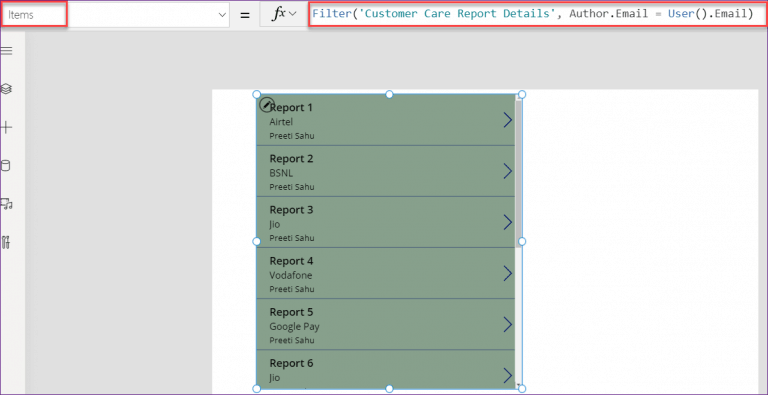Open the hamburger menu in left sidebar
The width and height of the screenshot is (768, 395).
[6, 51]
